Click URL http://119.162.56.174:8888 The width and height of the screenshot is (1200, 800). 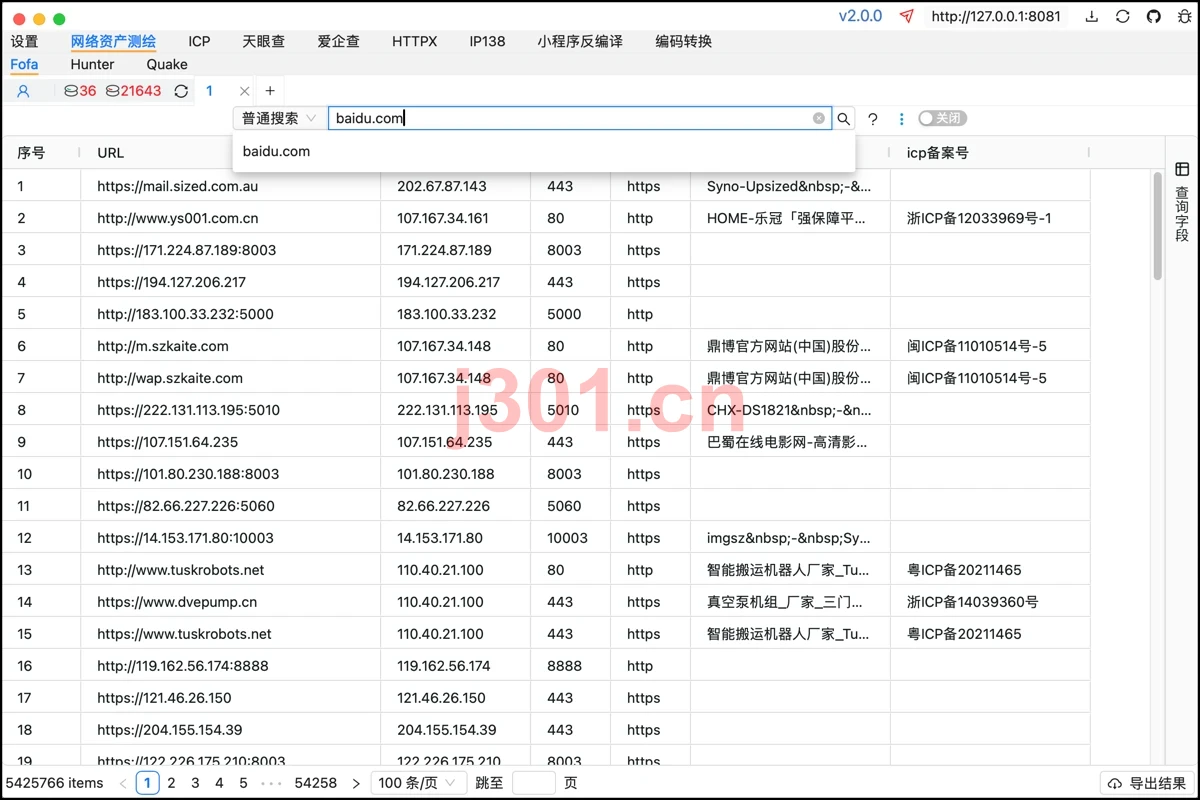pos(183,666)
